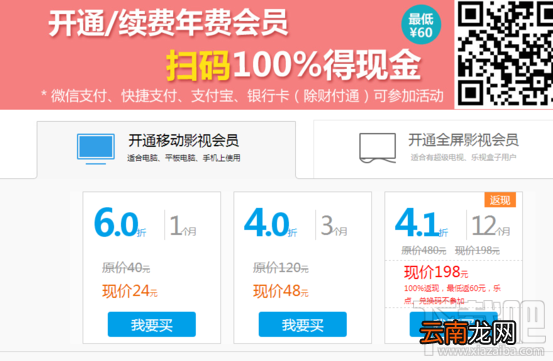This screenshot has width=553, height=361.
Task: Select the 4.0折 3个月 plan discount
Action: pyautogui.click(x=271, y=223)
